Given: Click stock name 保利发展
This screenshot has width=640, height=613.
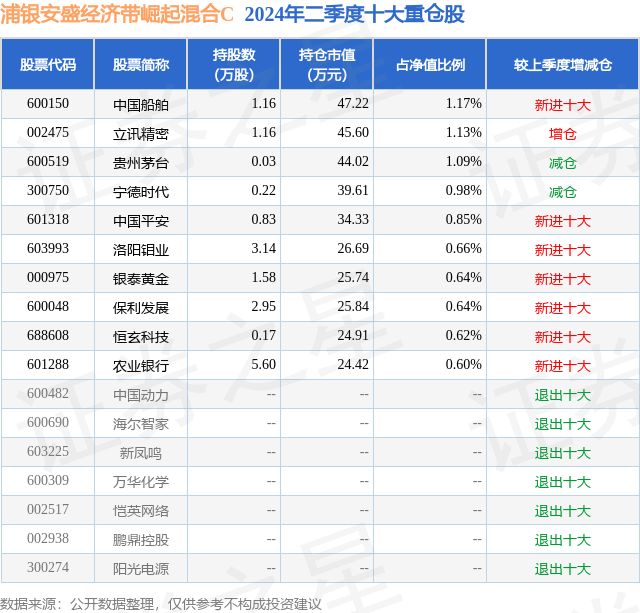Looking at the screenshot, I should point(141,308).
